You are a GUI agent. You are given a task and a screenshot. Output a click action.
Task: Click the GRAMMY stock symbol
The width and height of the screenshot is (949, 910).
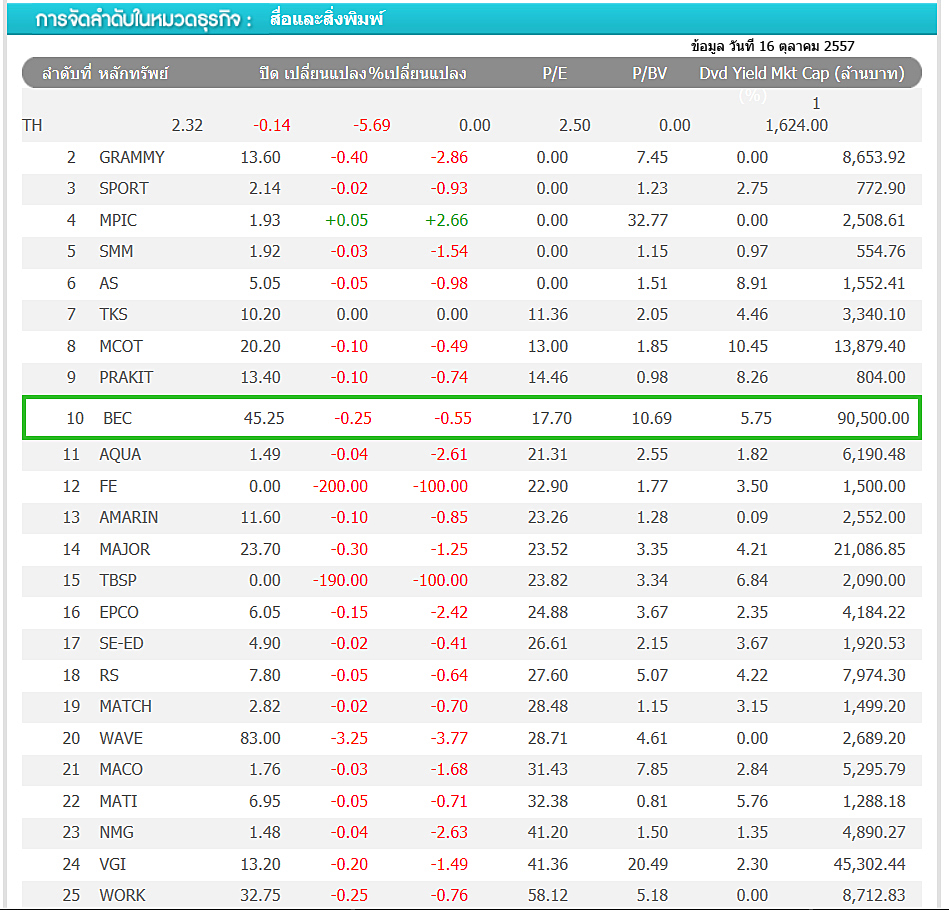131,157
